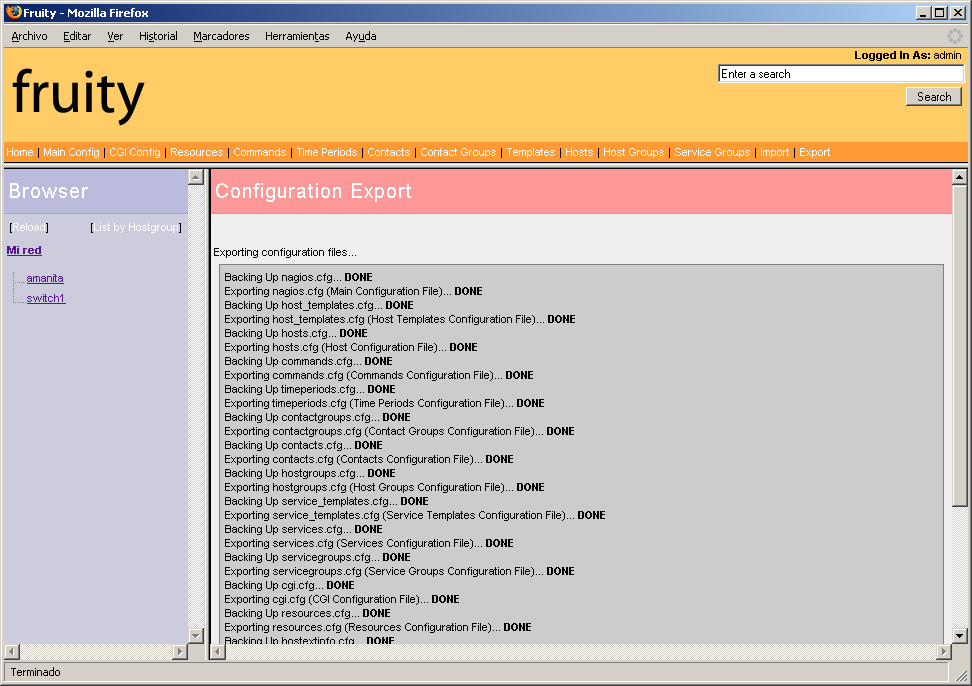
Task: Click the 'Backing Up nagios.cfg... DONE' line
Action: tap(298, 277)
